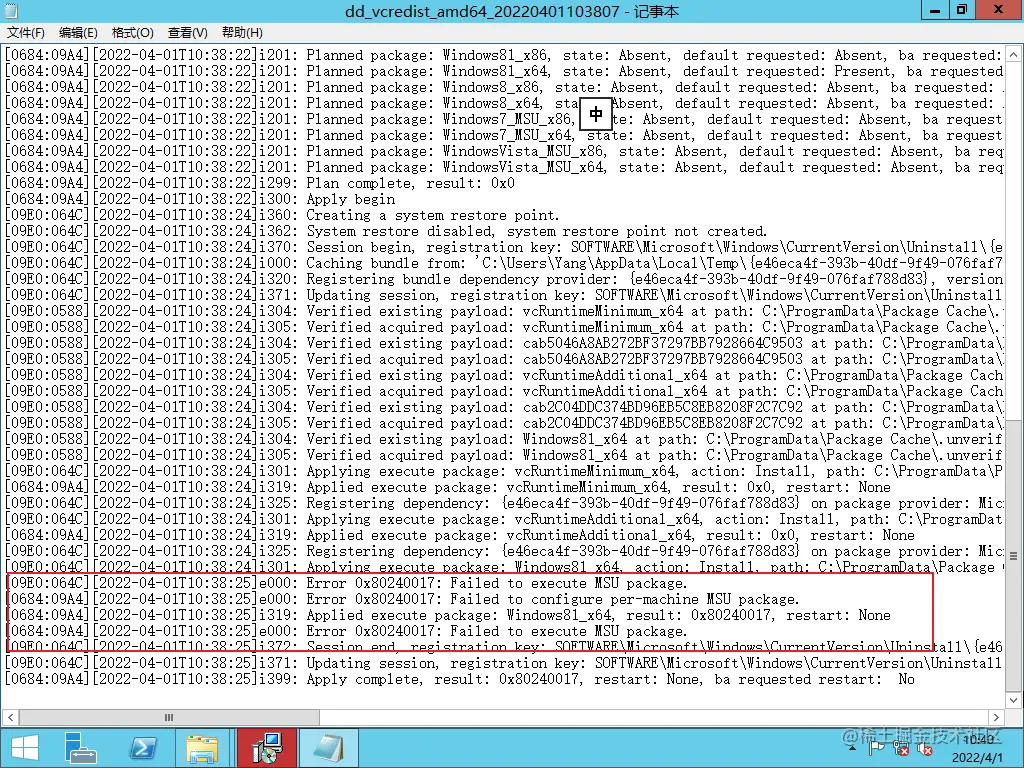Viewport: 1024px width, 768px height.
Task: Open Server Manager from the taskbar
Action: tap(81, 748)
